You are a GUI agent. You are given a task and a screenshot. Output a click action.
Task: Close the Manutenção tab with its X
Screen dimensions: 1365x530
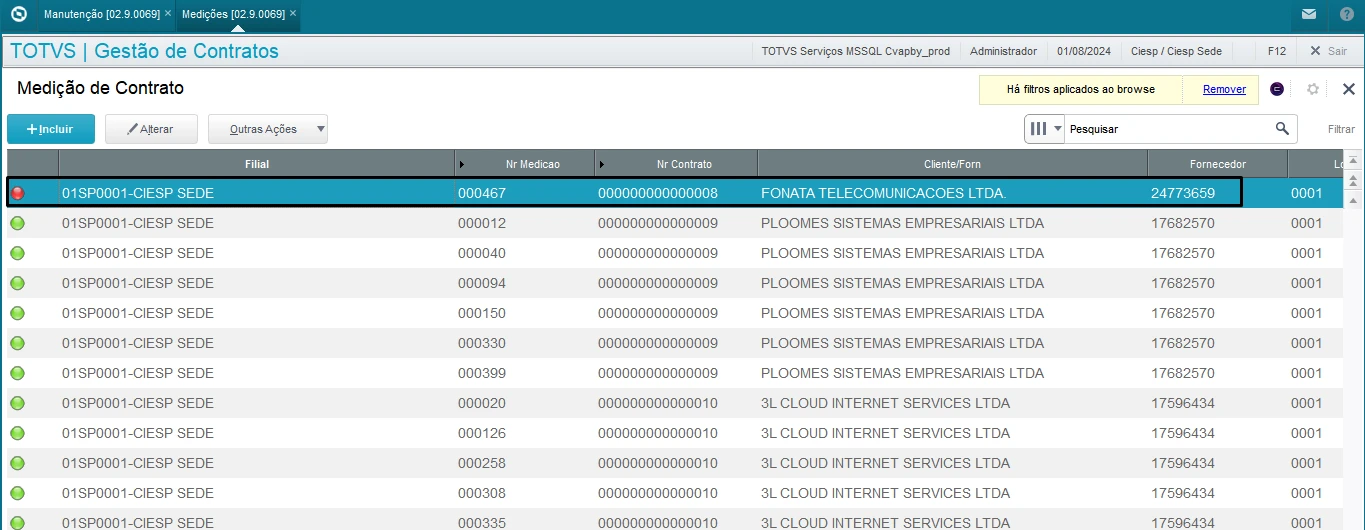(x=165, y=15)
